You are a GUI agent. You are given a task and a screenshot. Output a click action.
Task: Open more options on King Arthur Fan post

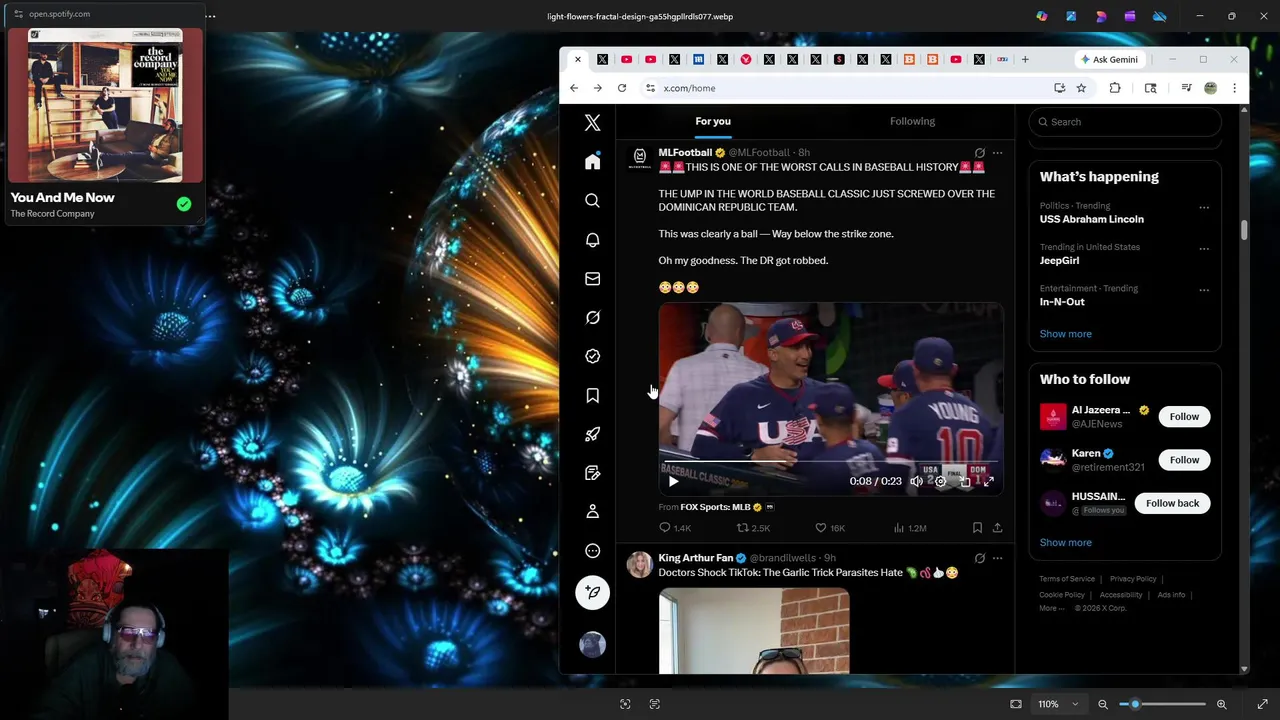pos(997,558)
